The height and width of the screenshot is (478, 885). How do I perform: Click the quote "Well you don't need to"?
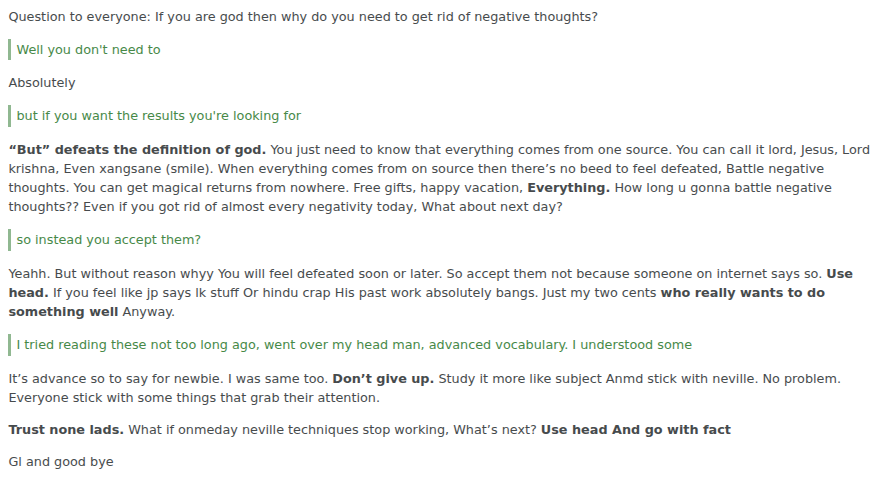point(88,50)
